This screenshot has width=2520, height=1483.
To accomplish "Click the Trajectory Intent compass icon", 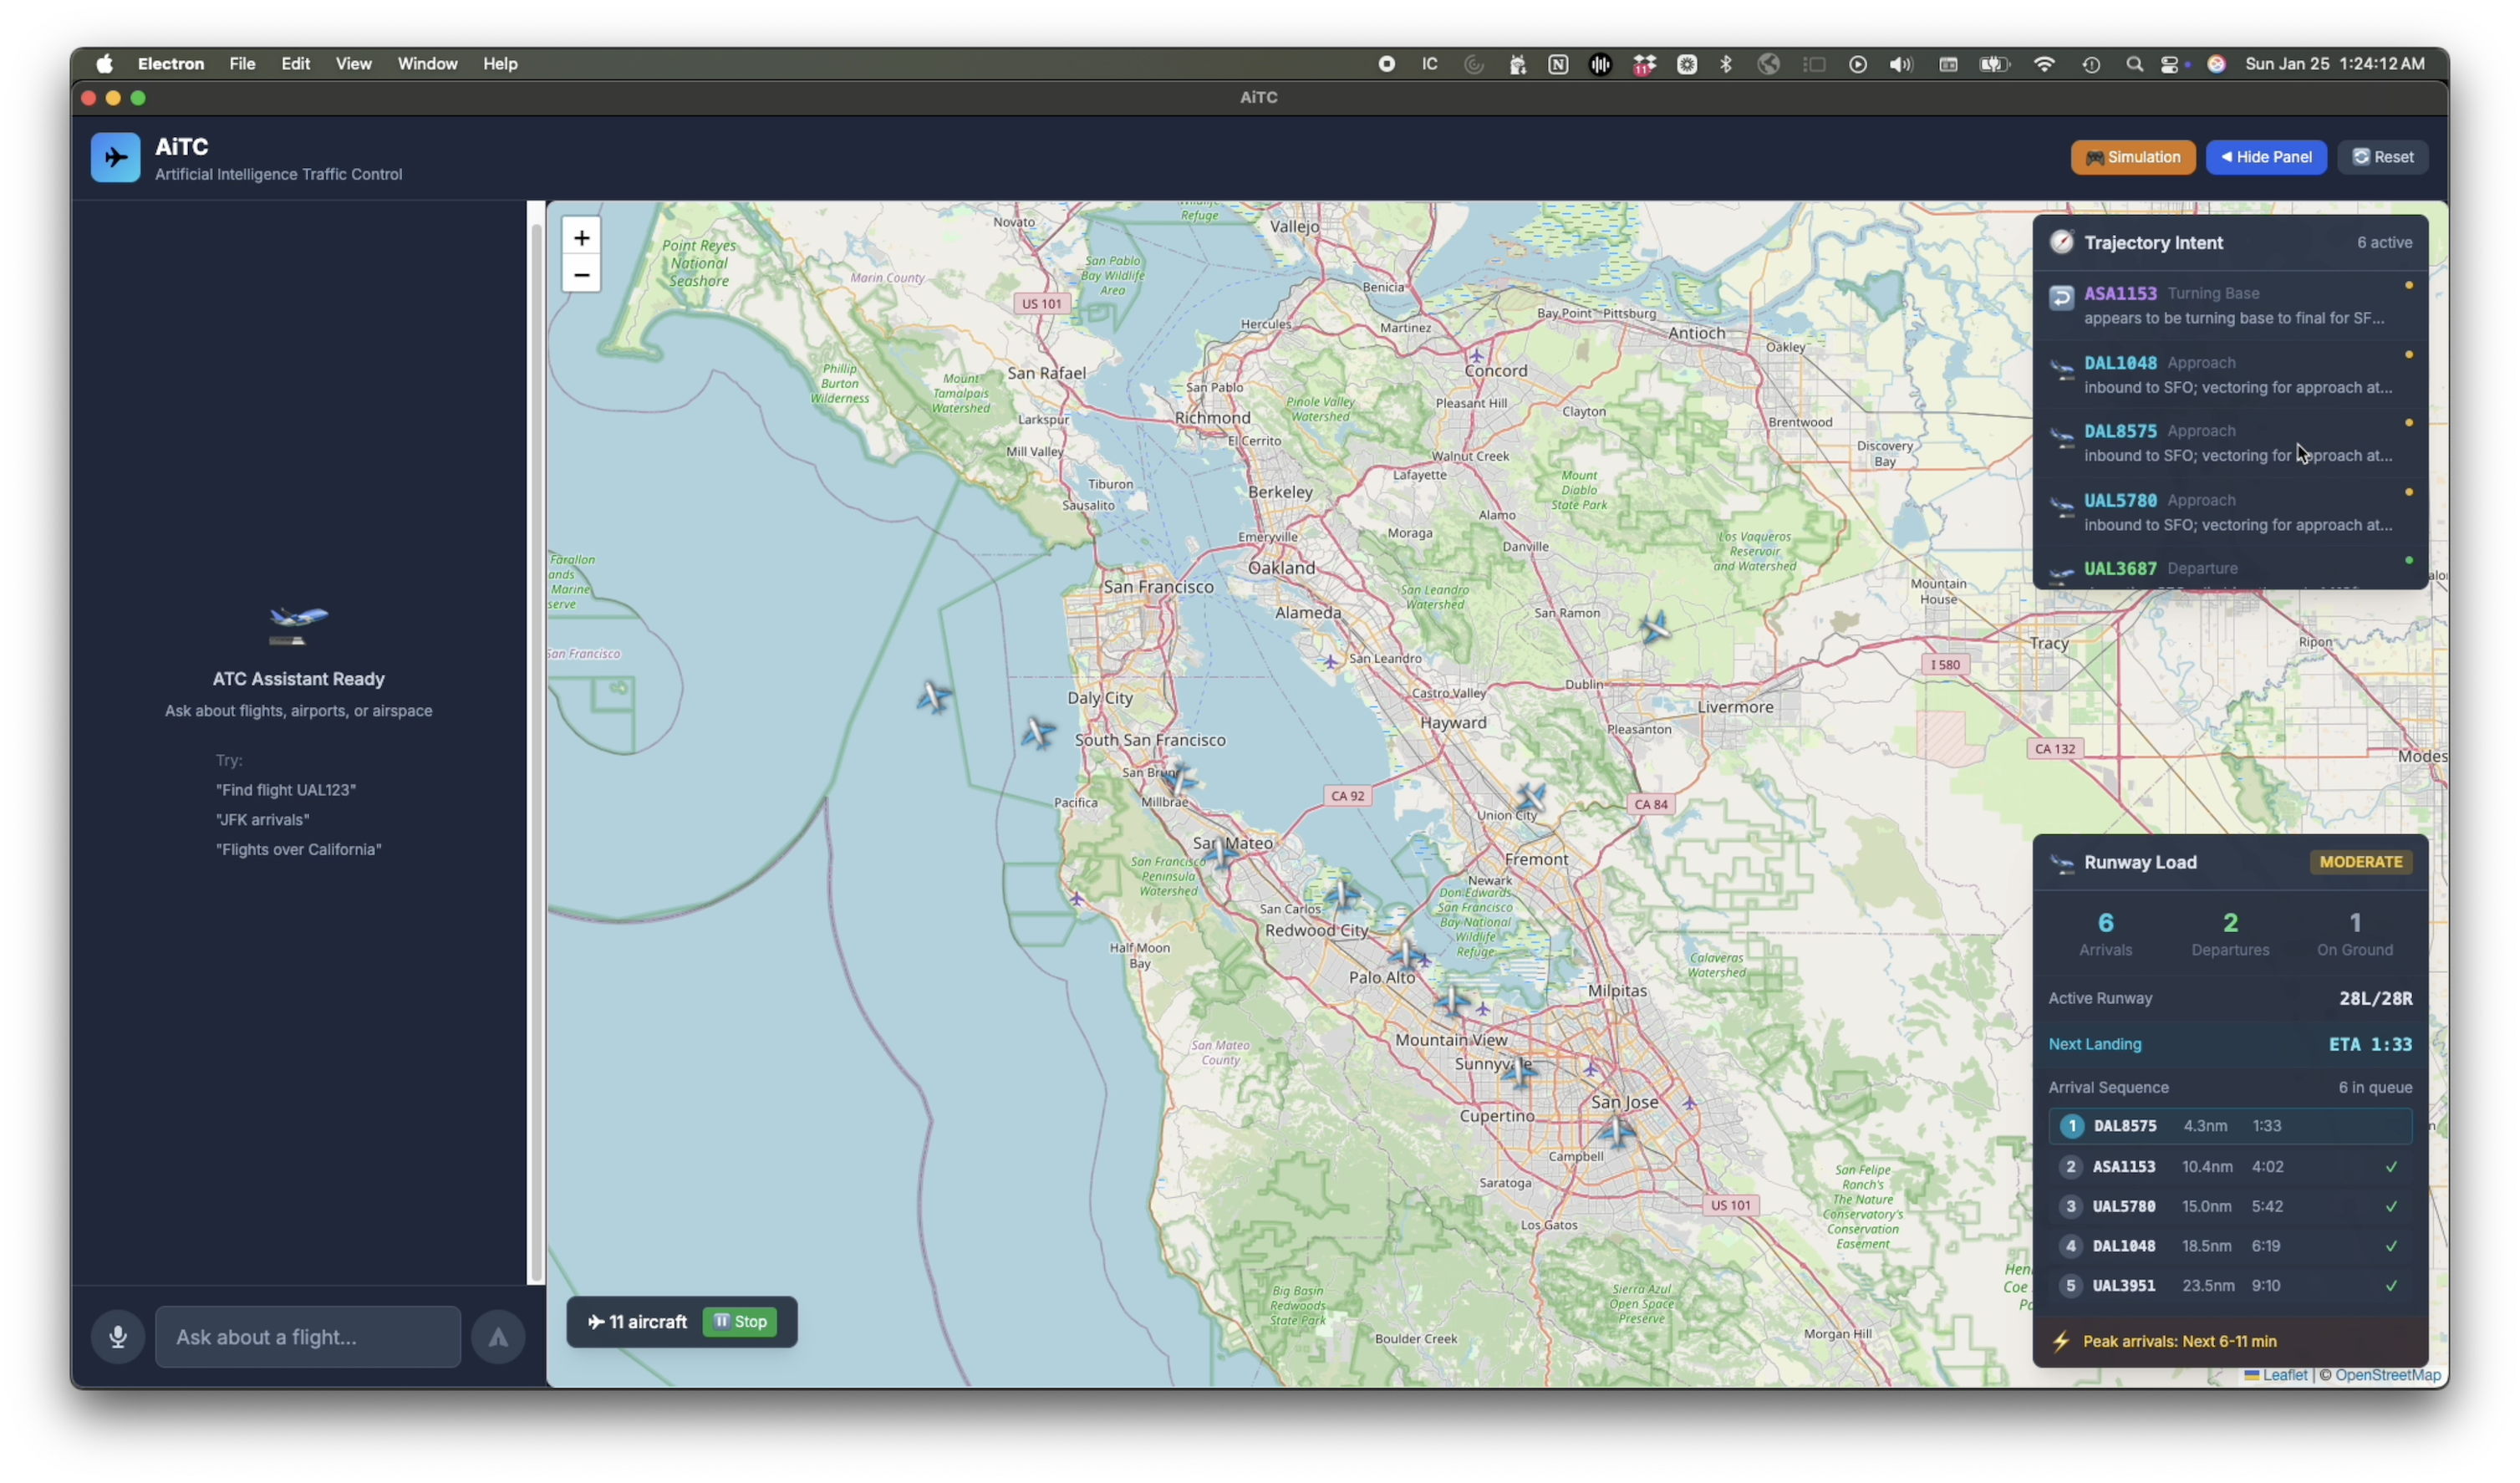I will [2061, 242].
